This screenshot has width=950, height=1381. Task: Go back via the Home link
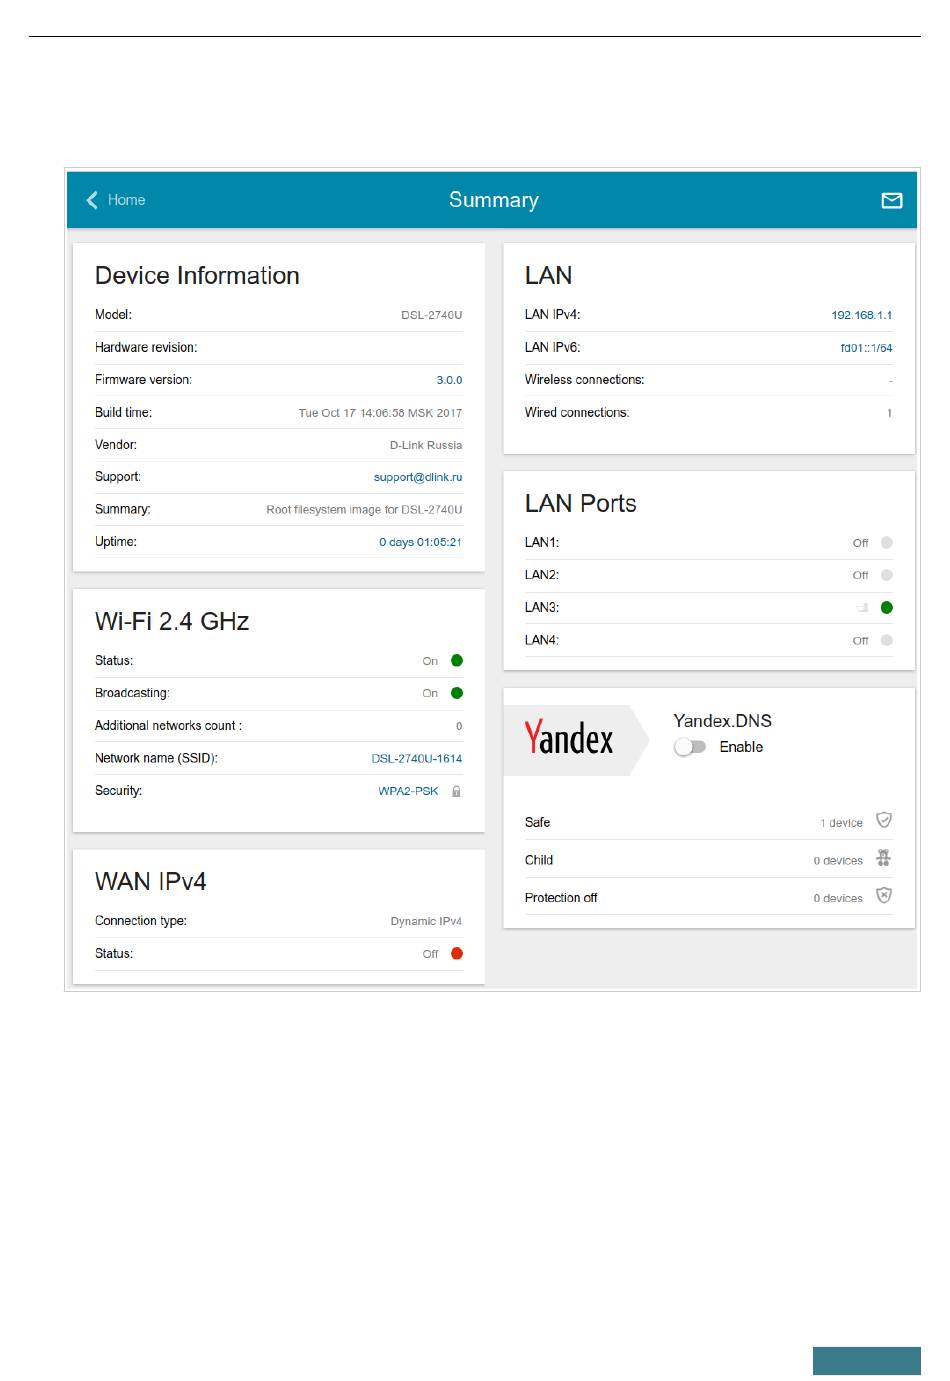point(126,200)
